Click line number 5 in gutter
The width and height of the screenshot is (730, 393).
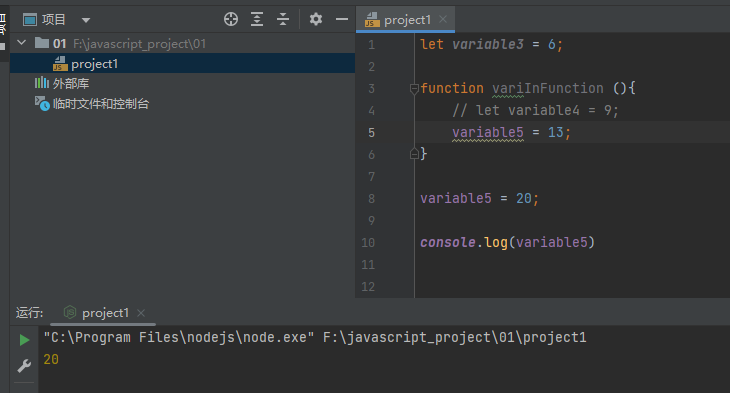pos(372,133)
